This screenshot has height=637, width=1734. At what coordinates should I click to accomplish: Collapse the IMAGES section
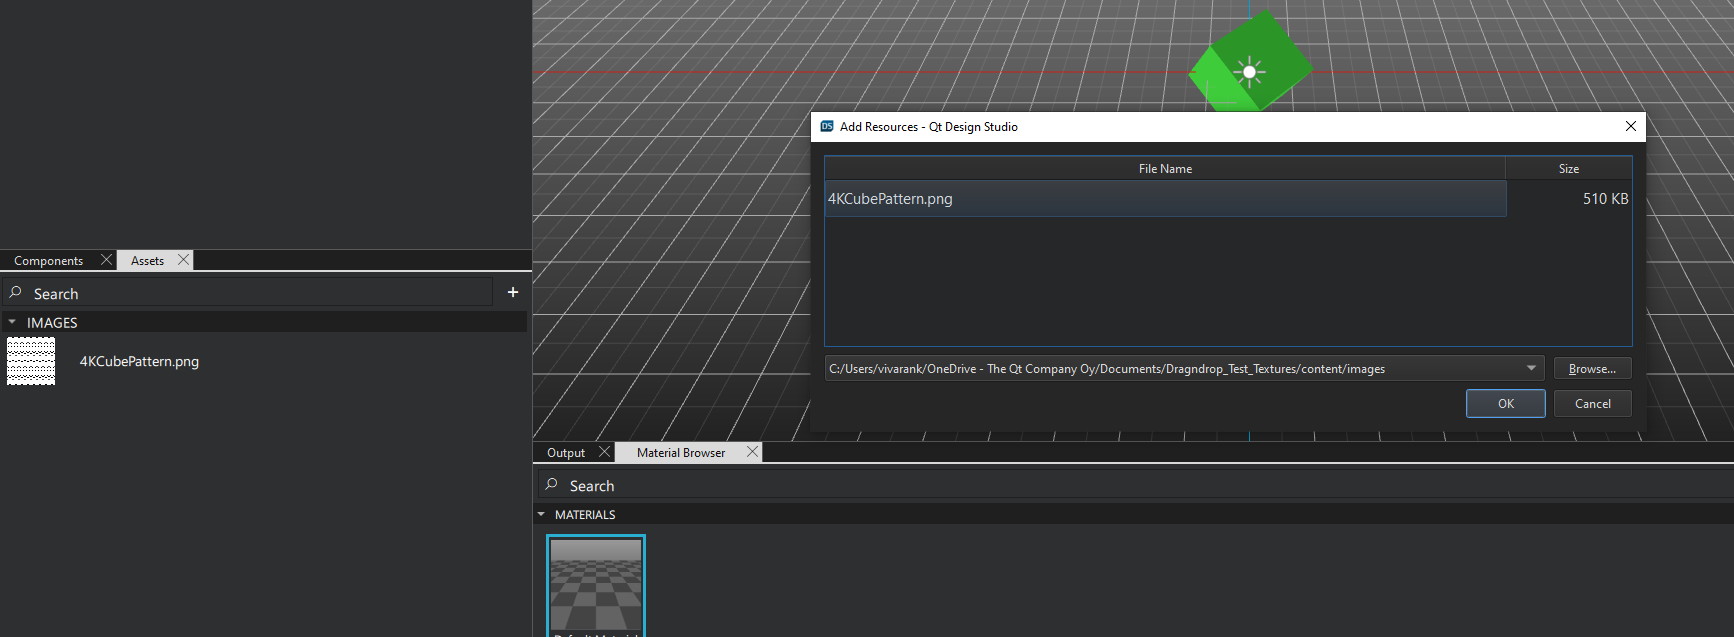pos(12,323)
